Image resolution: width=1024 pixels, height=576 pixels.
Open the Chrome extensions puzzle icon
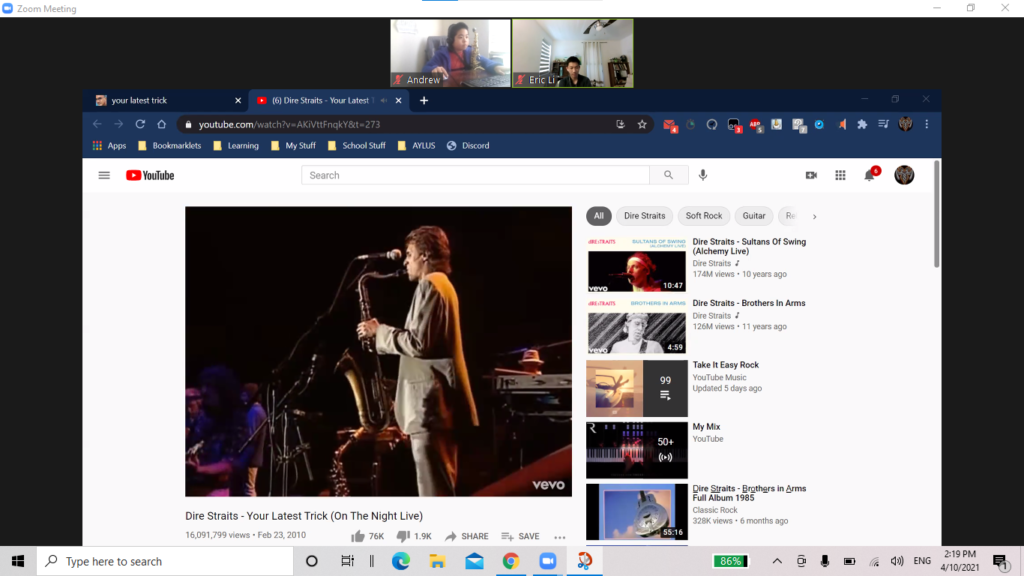tap(862, 124)
